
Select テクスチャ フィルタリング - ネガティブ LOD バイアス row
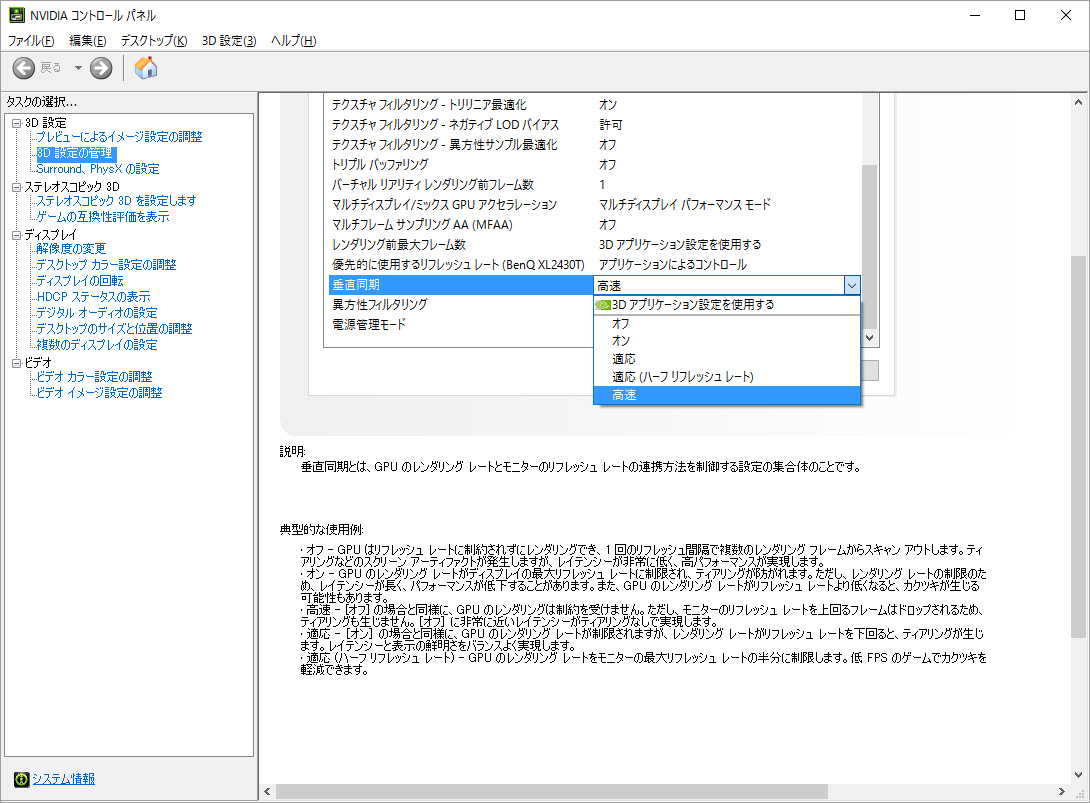594,125
